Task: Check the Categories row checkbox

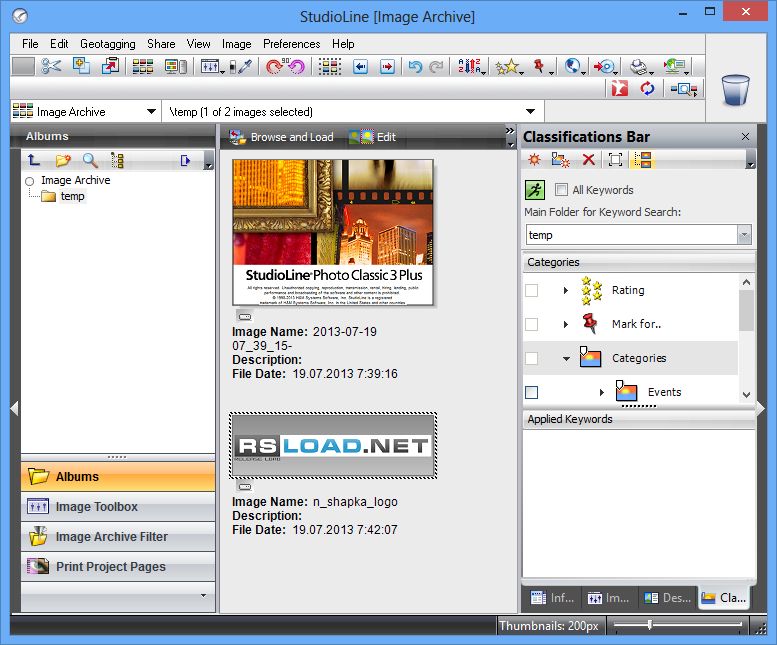Action: (x=531, y=358)
